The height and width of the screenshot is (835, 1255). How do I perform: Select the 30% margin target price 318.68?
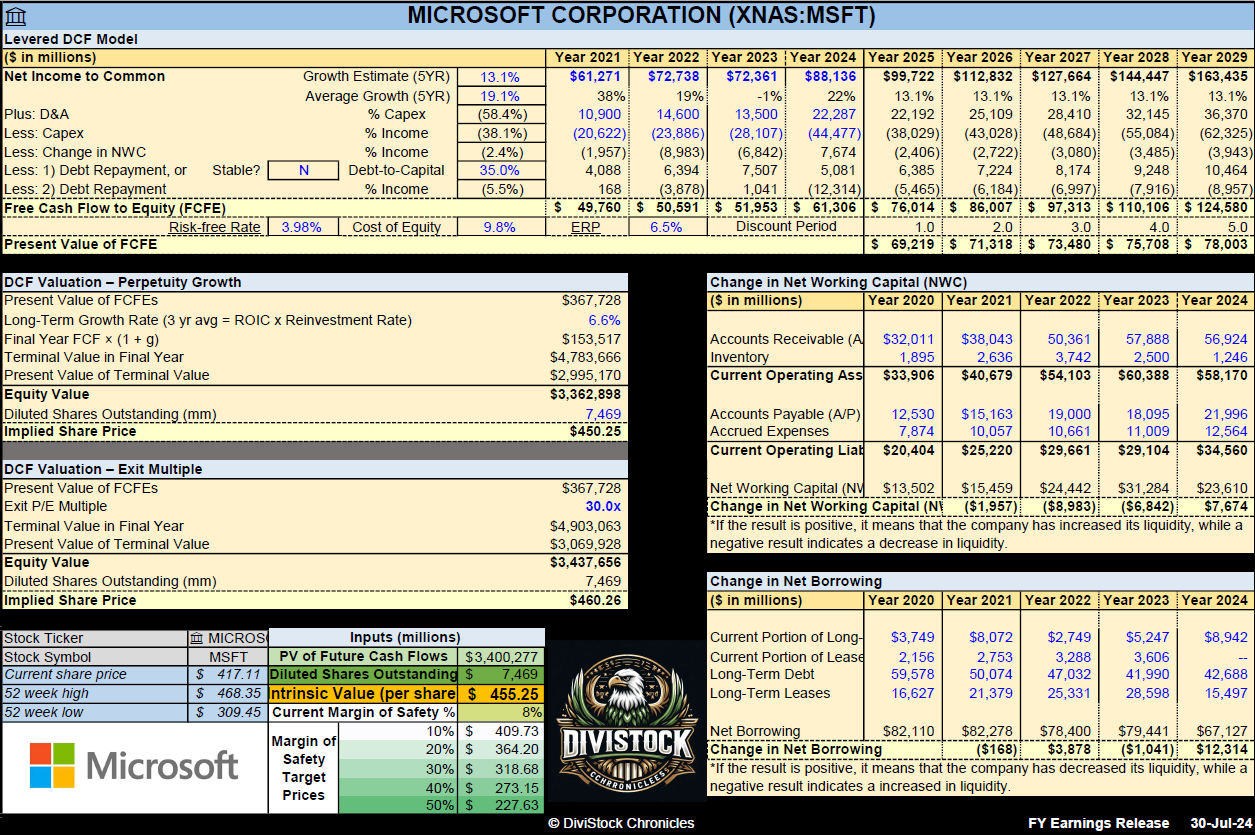point(501,768)
